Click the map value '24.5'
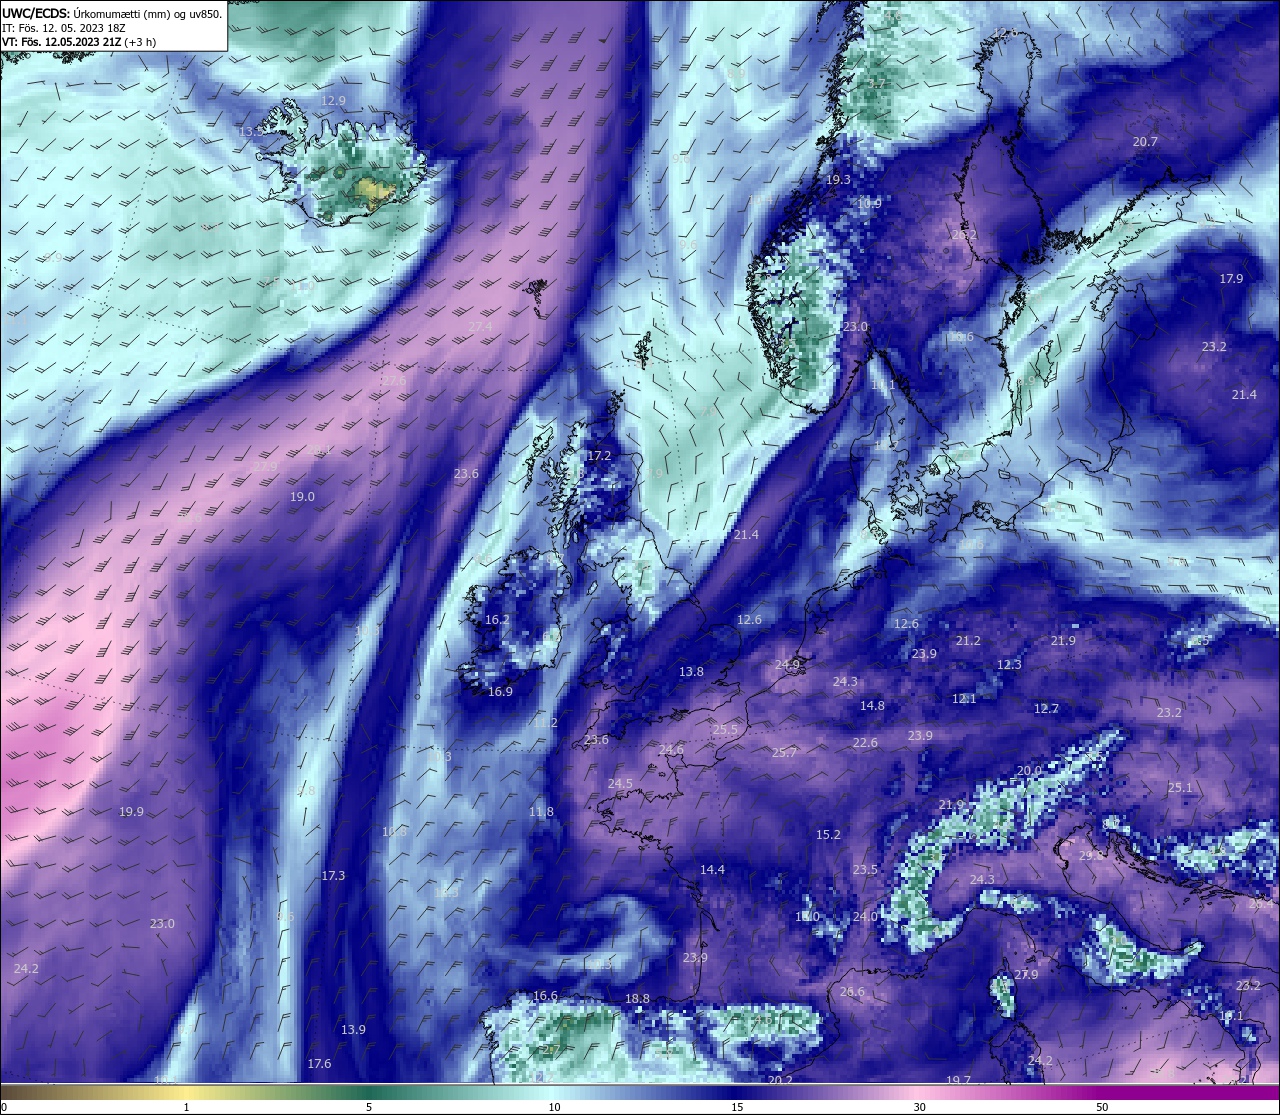This screenshot has width=1280, height=1115. [620, 783]
